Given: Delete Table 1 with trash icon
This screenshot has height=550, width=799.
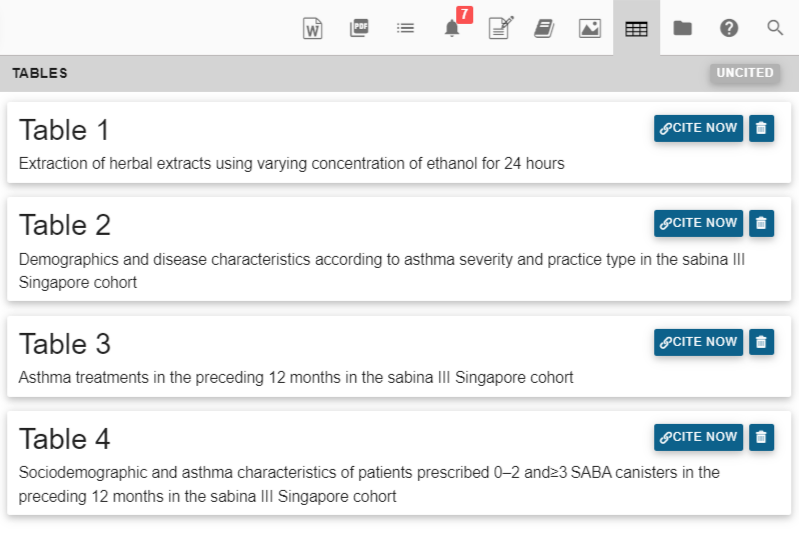Looking at the screenshot, I should pos(761,128).
